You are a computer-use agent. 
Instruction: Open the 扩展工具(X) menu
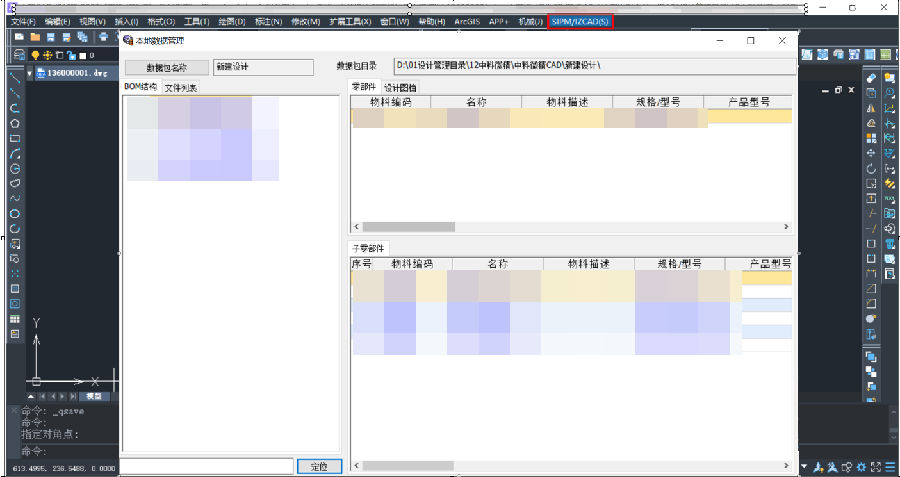(350, 22)
